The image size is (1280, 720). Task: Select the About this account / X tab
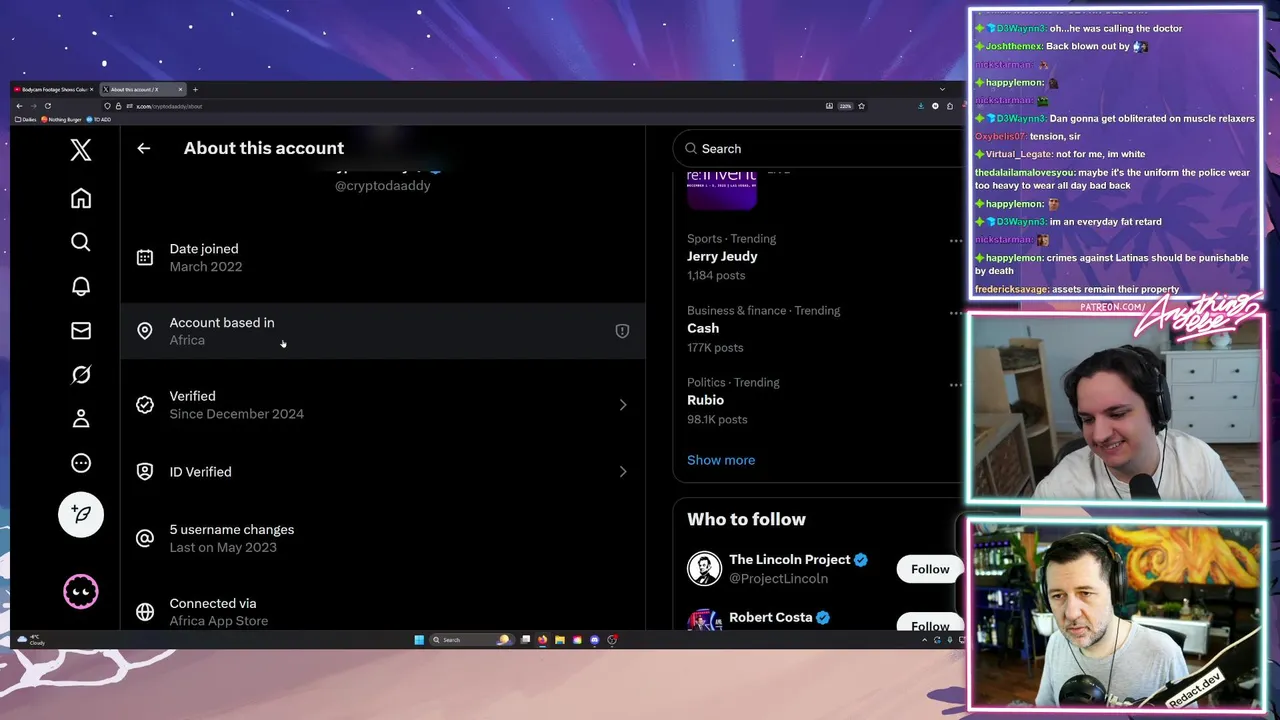(143, 89)
